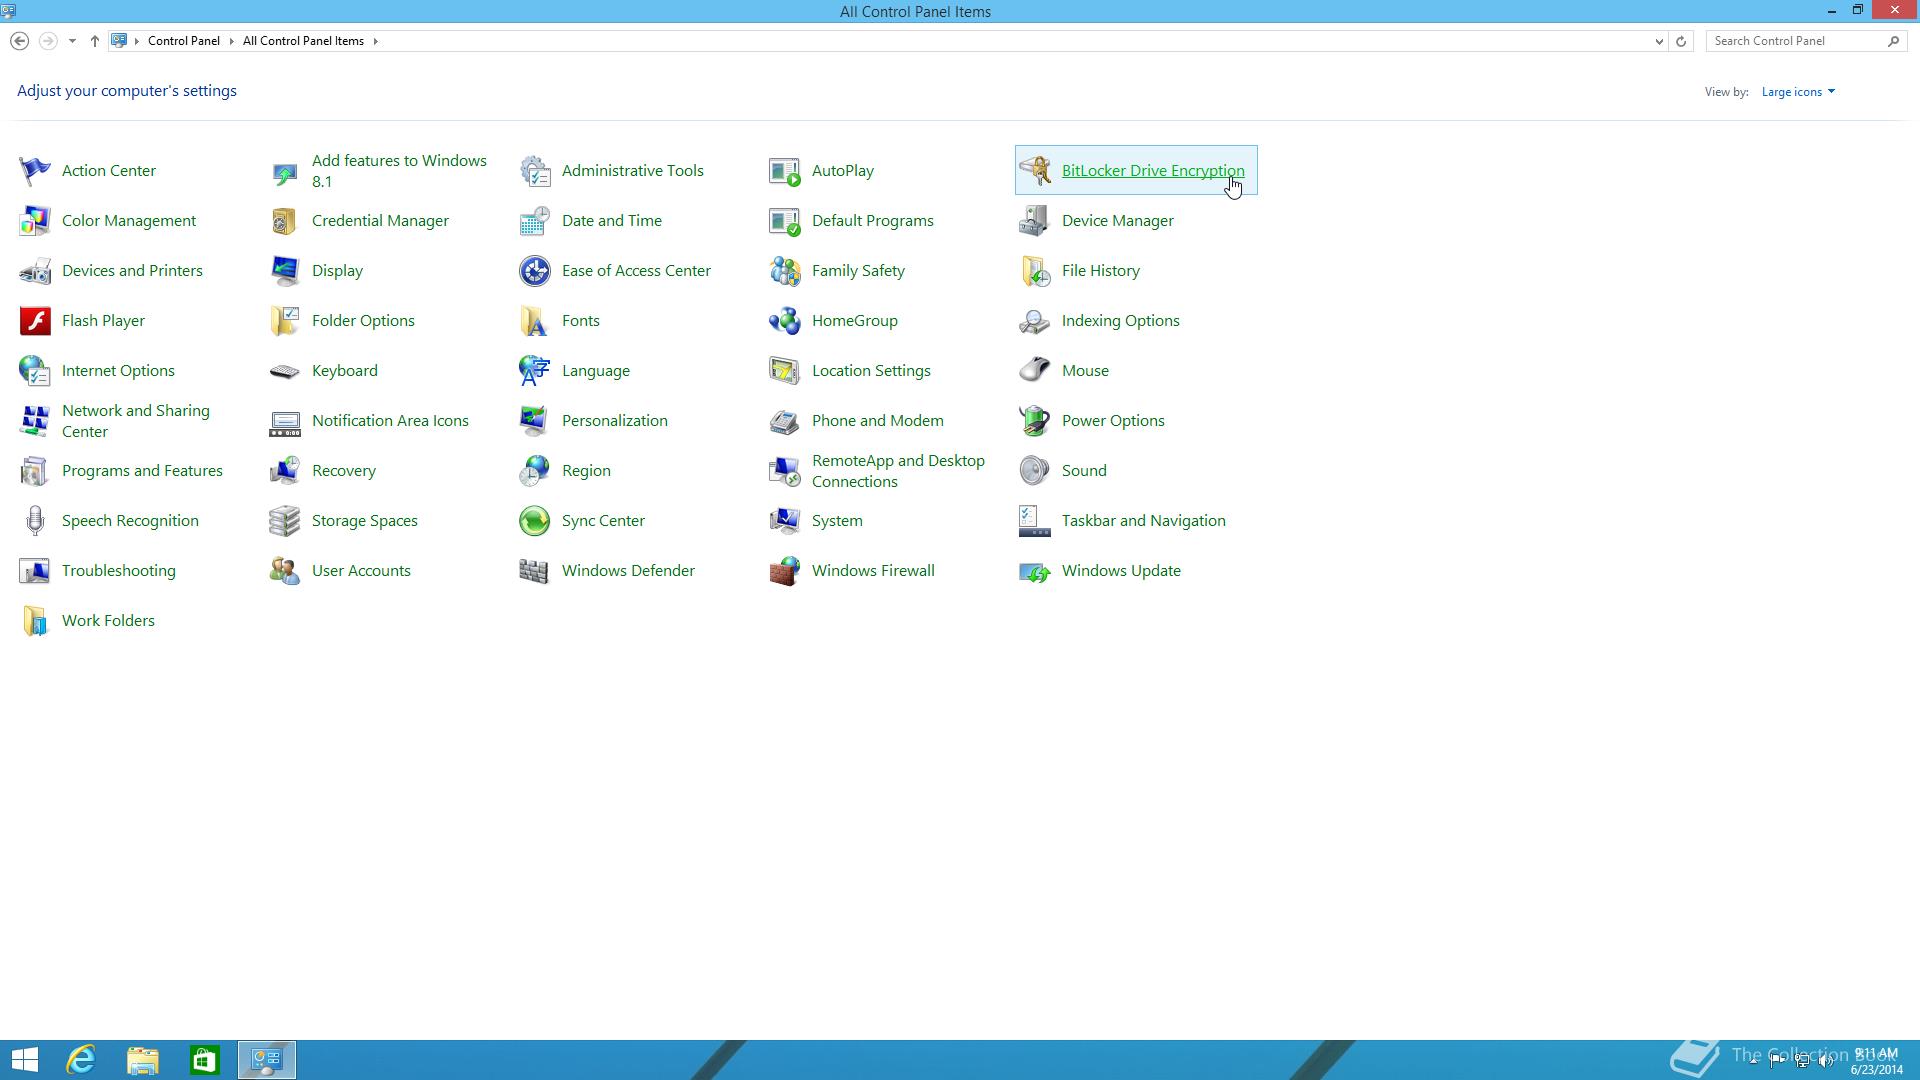Go up one level with Up arrow
1920x1080 pixels.
click(95, 41)
